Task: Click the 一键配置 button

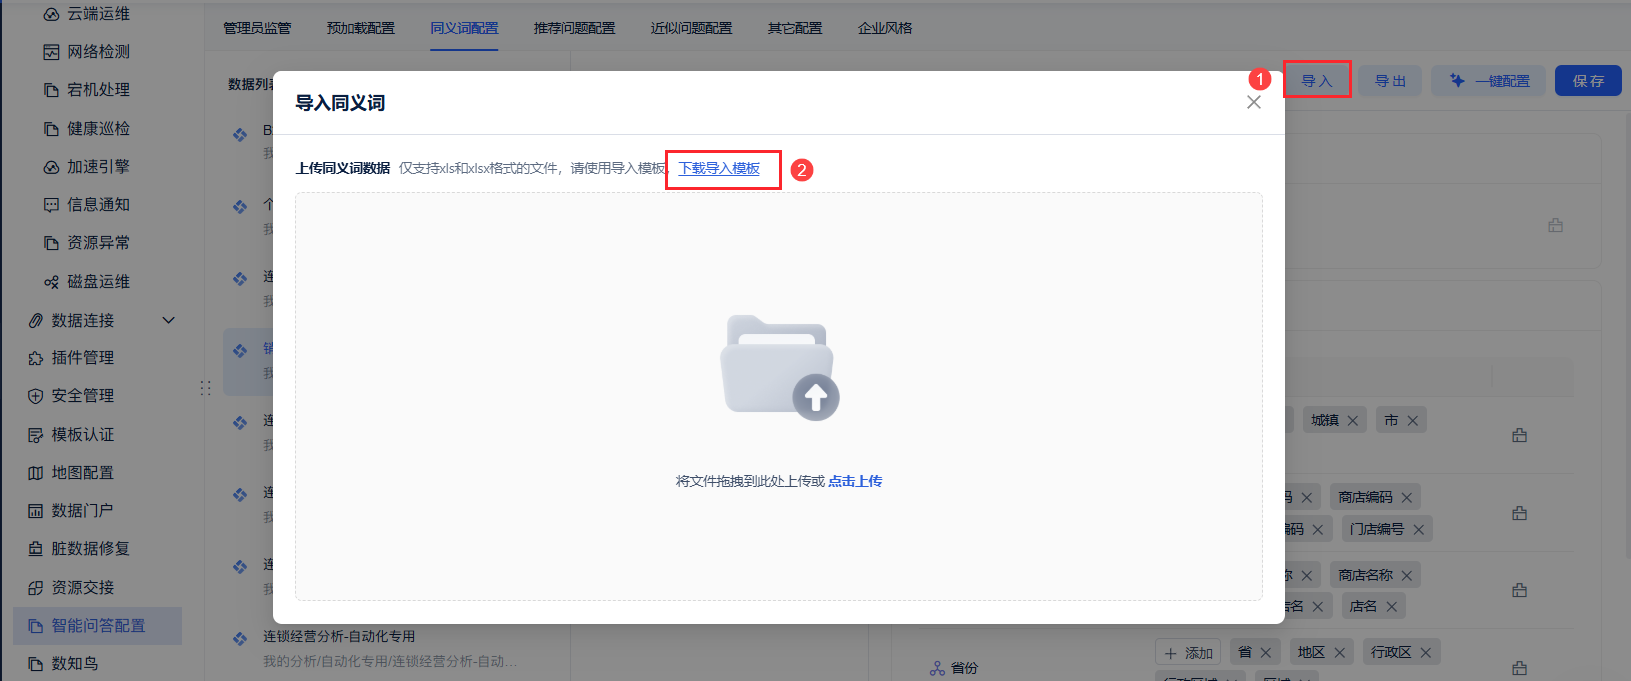Action: coord(1488,81)
